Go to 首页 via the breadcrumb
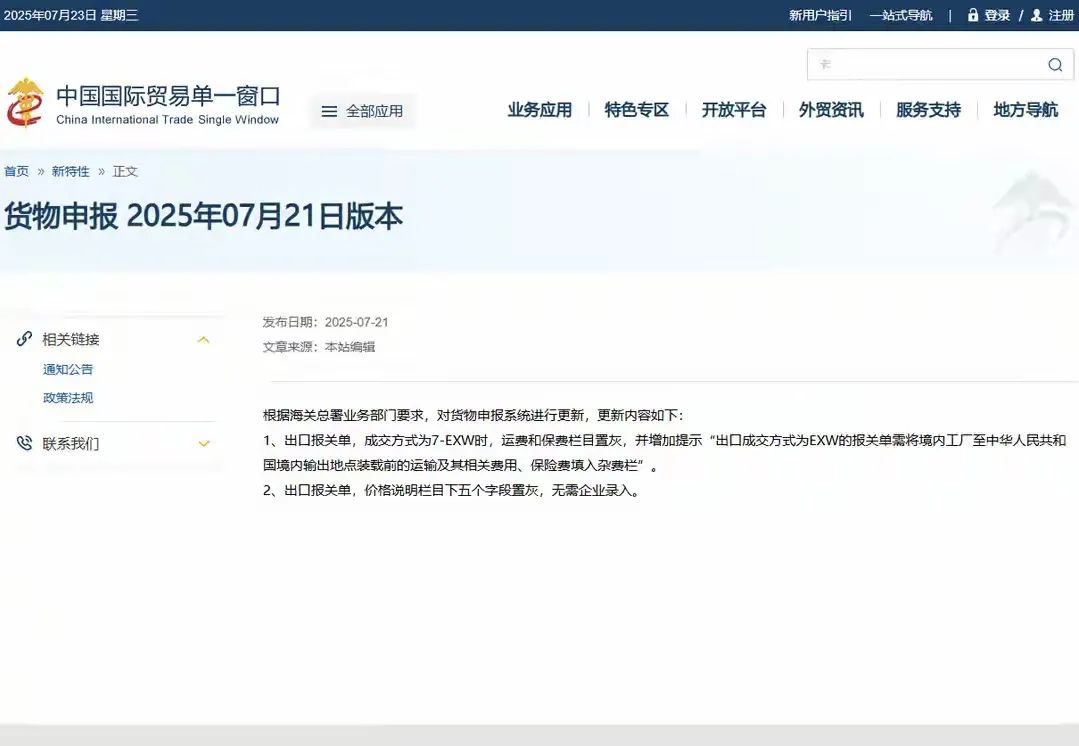 tap(16, 170)
